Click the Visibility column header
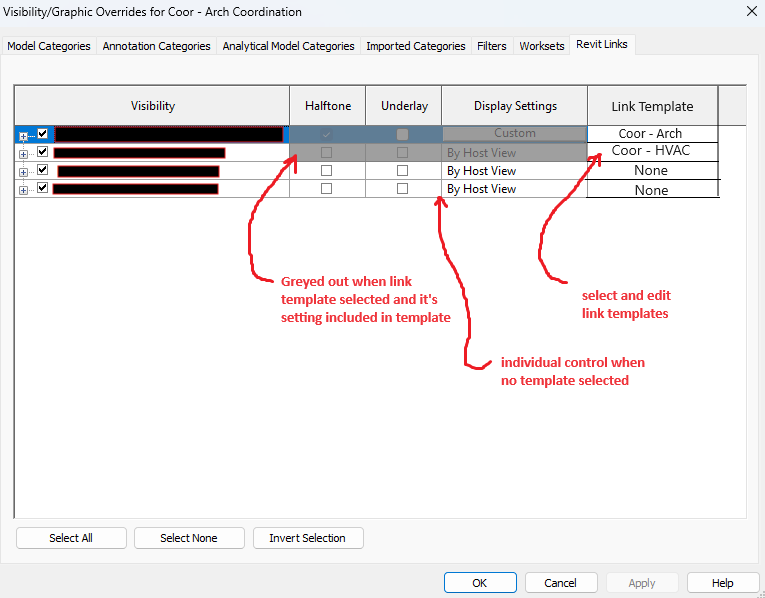Viewport: 765px width, 598px height. pos(153,106)
